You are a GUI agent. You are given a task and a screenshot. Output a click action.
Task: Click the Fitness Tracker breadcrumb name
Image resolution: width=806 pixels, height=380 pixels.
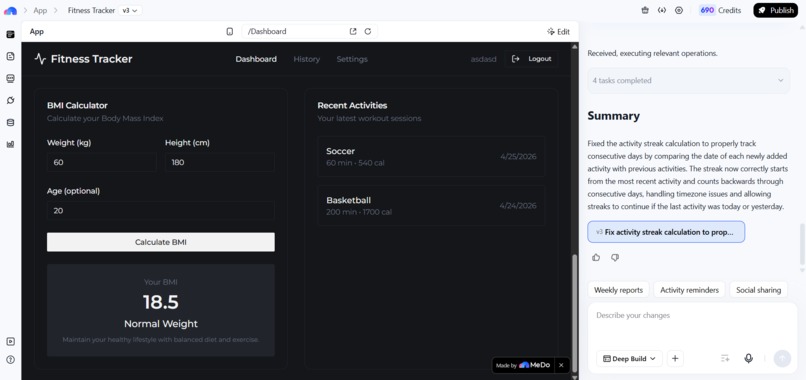click(x=91, y=10)
